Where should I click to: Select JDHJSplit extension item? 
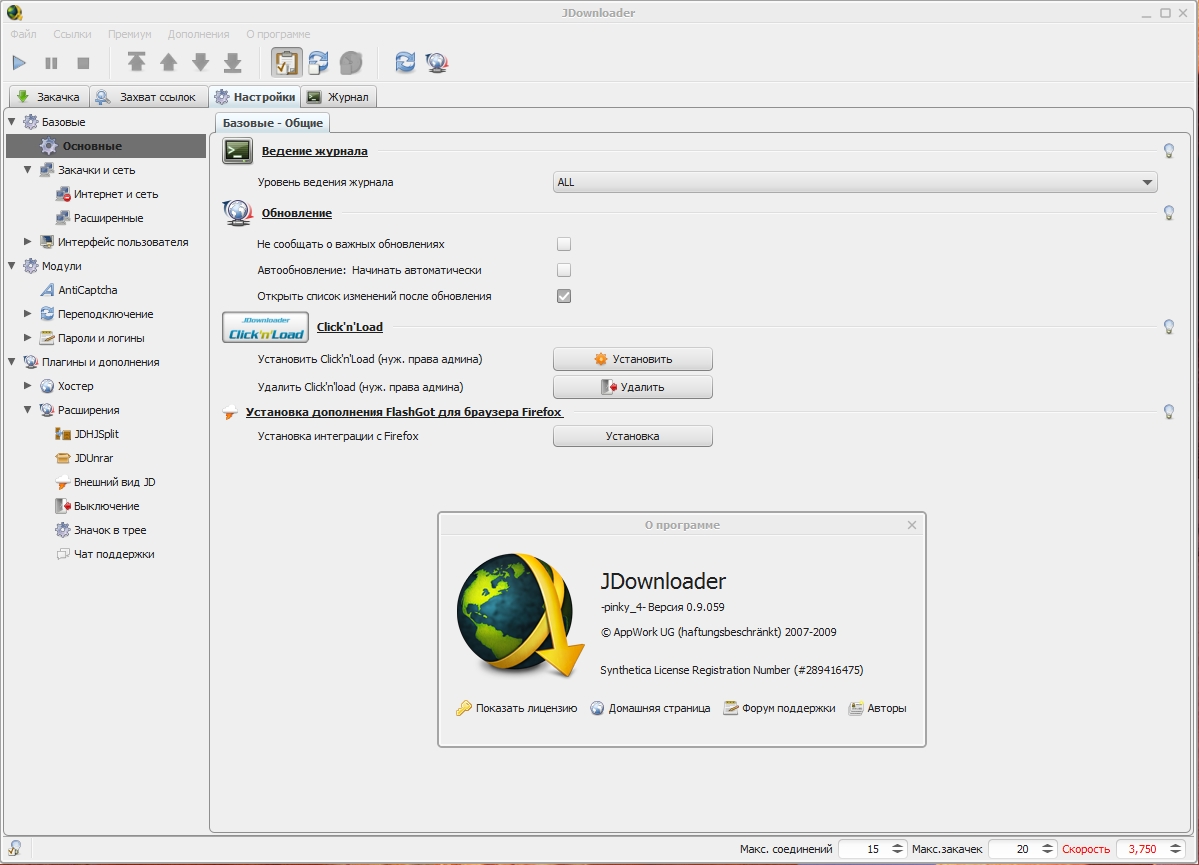[87, 434]
